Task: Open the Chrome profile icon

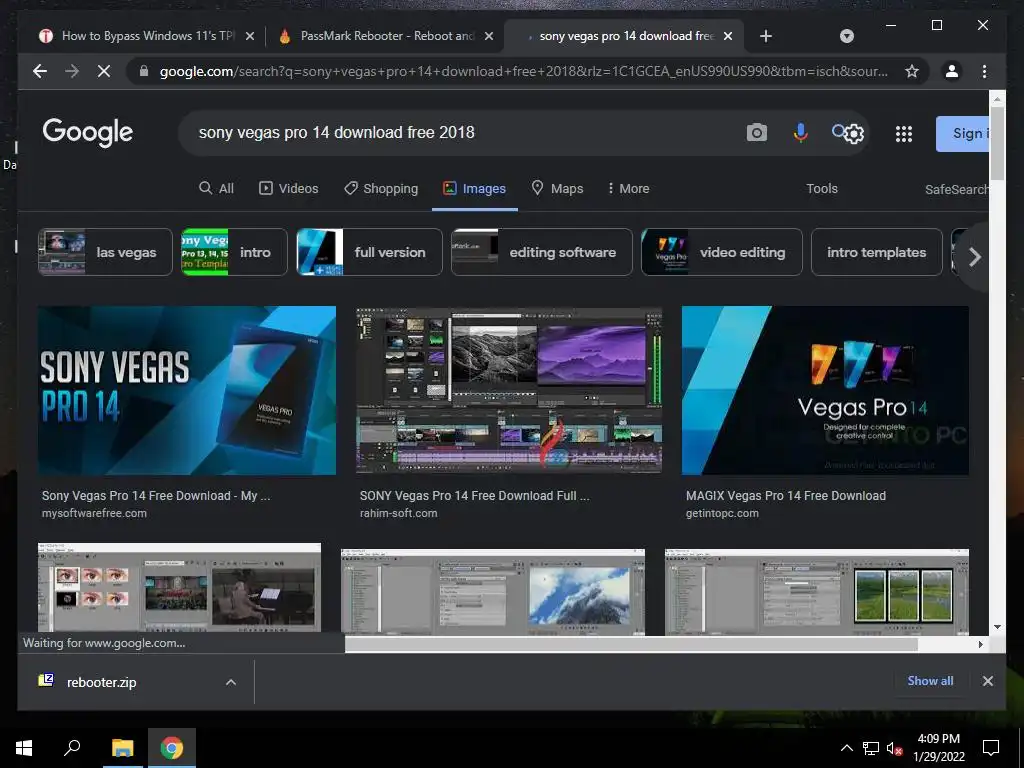Action: (952, 71)
